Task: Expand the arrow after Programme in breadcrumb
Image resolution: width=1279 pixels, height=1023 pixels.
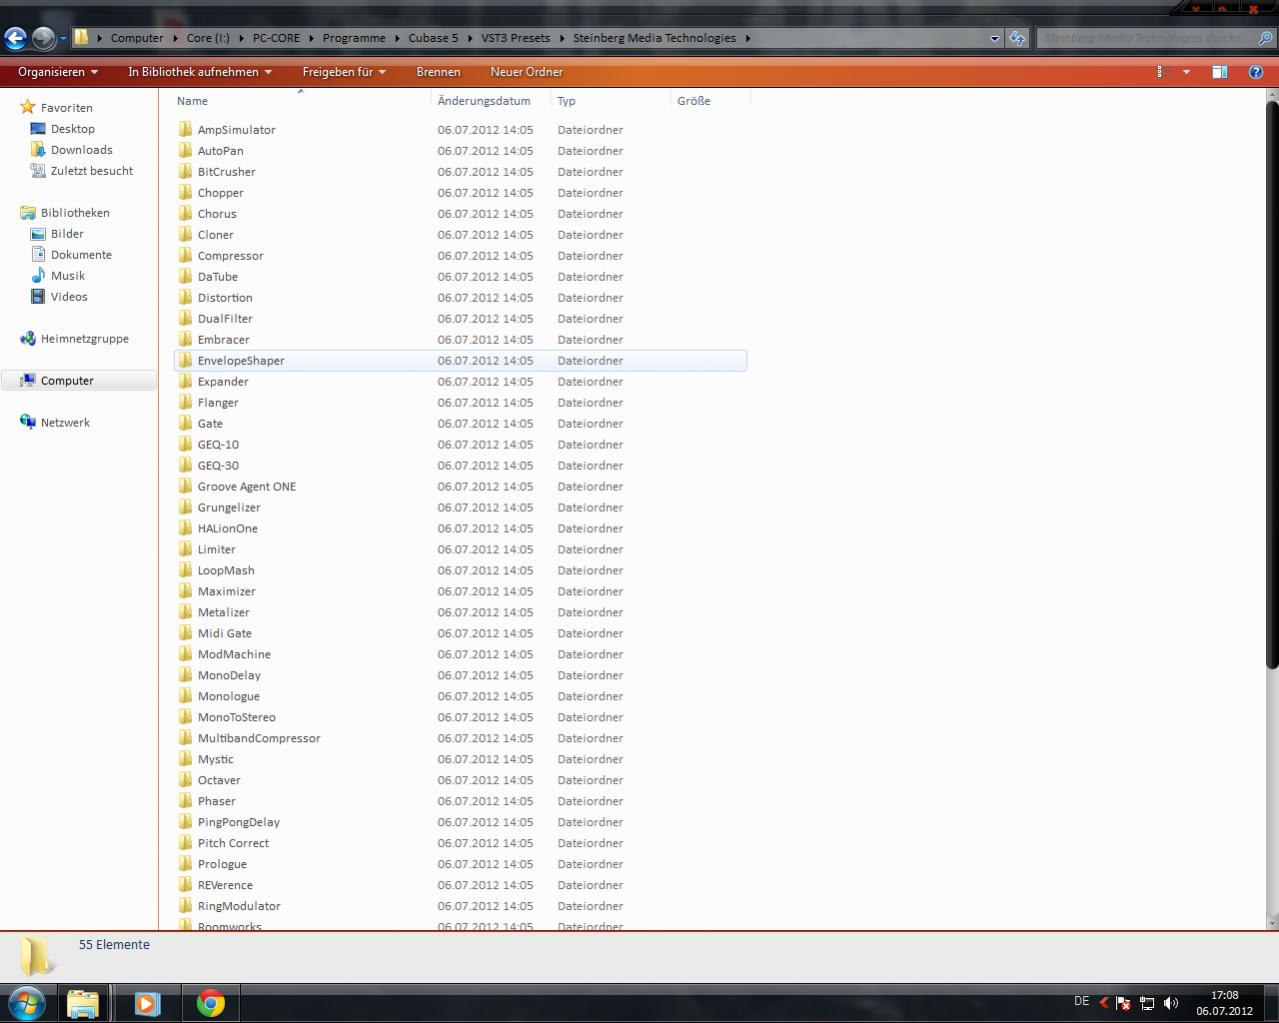Action: coord(397,38)
